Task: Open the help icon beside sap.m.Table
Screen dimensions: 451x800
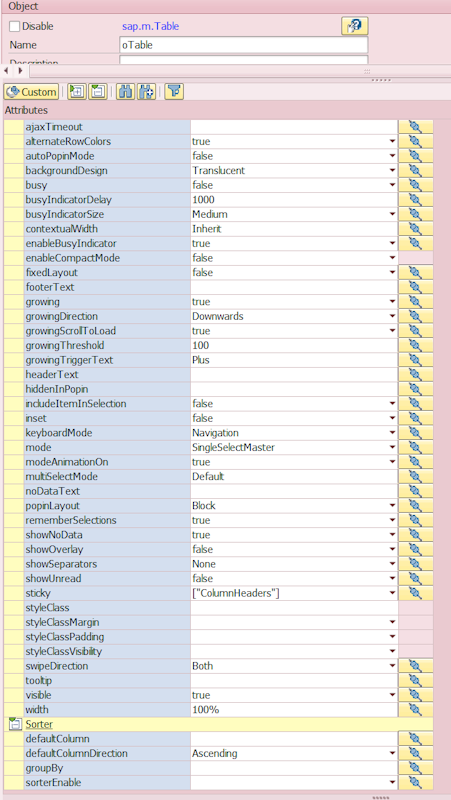Action: (355, 27)
